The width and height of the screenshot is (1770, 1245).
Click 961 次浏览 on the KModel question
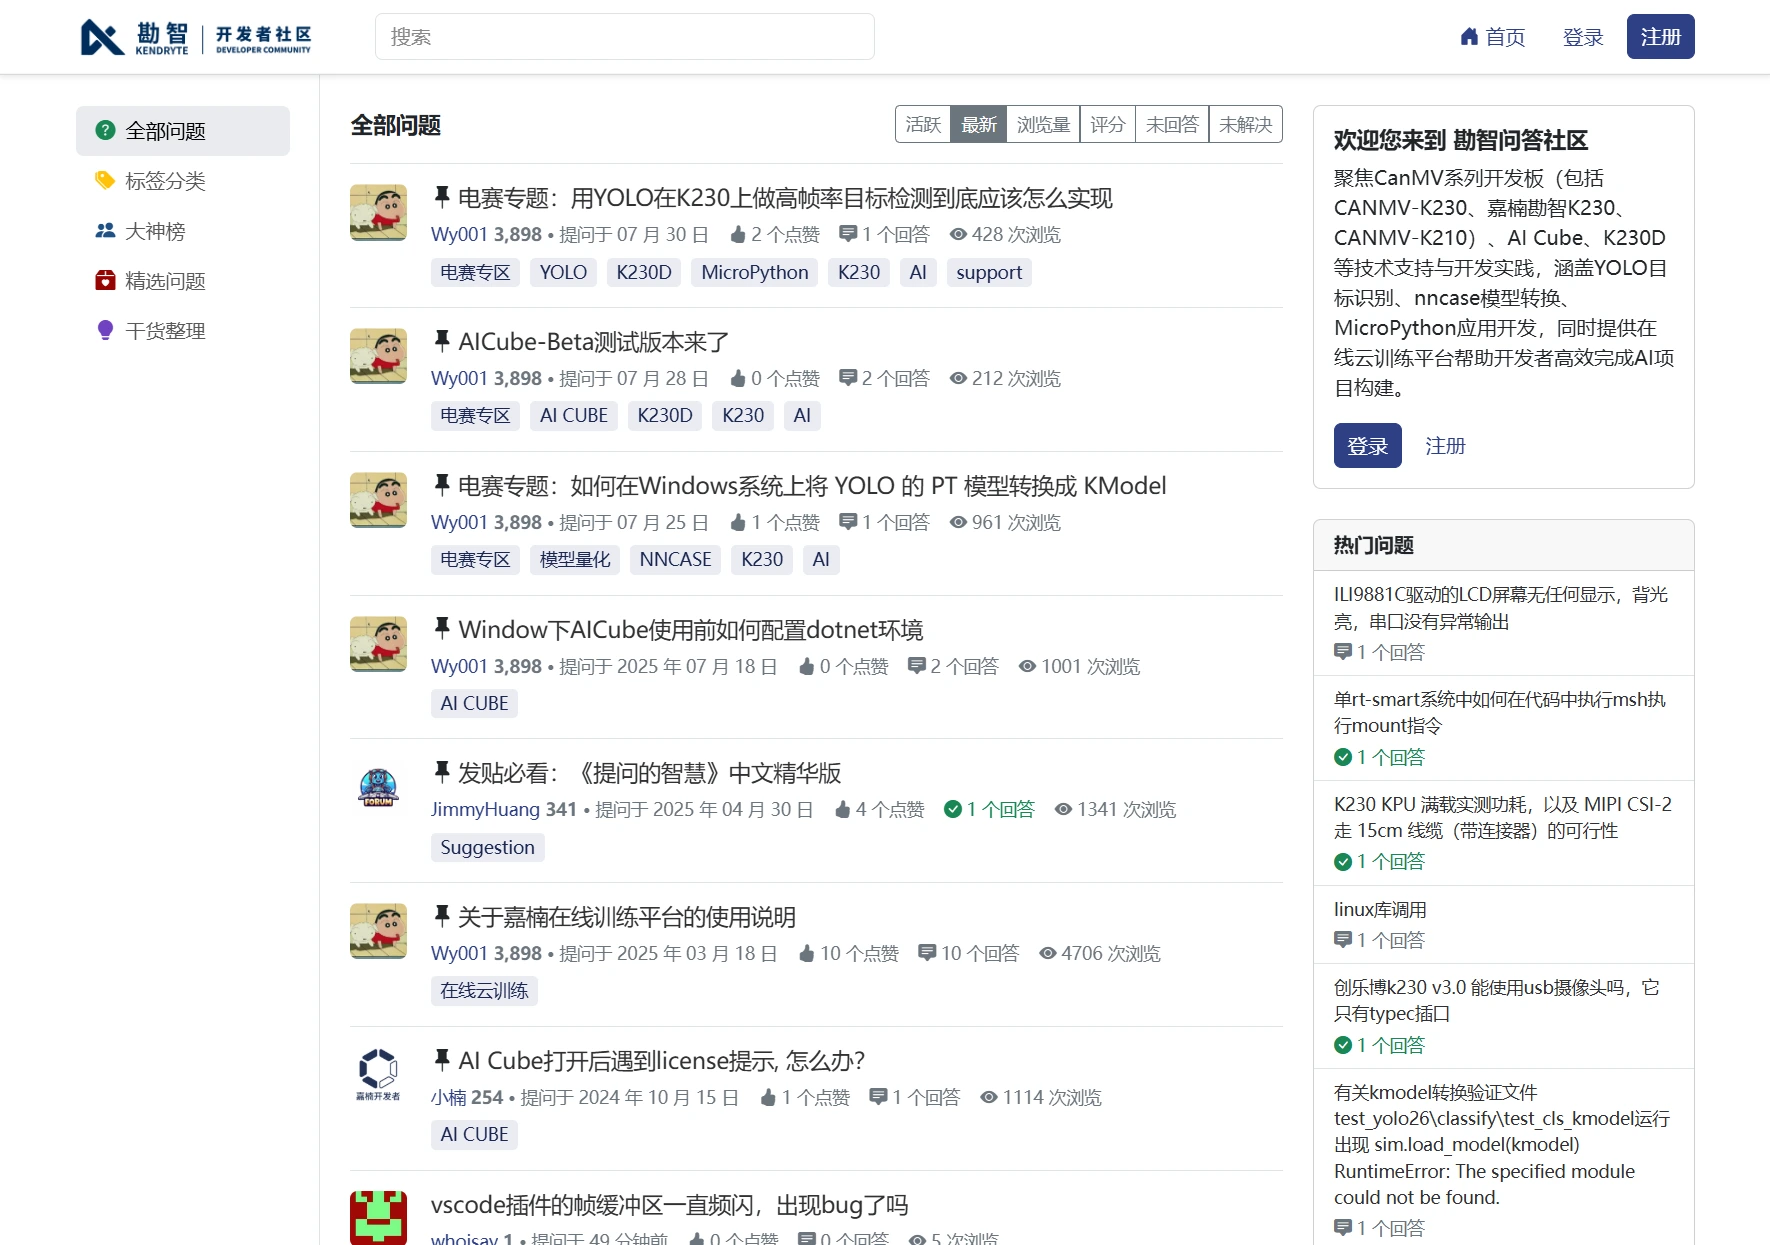(1005, 522)
